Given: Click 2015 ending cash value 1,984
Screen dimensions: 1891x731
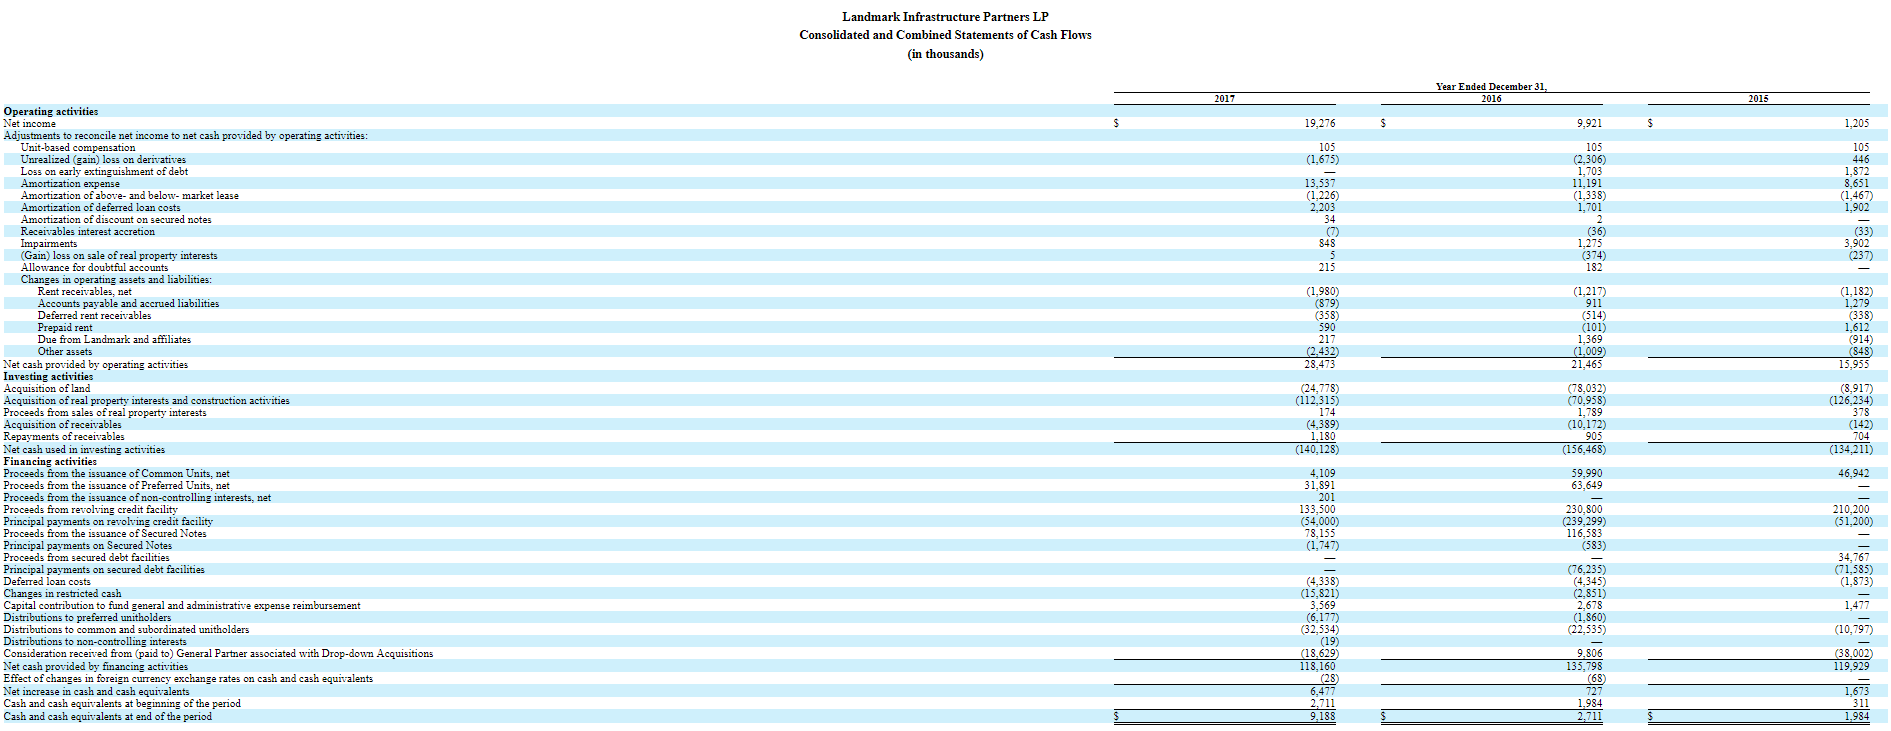Looking at the screenshot, I should [x=1857, y=716].
